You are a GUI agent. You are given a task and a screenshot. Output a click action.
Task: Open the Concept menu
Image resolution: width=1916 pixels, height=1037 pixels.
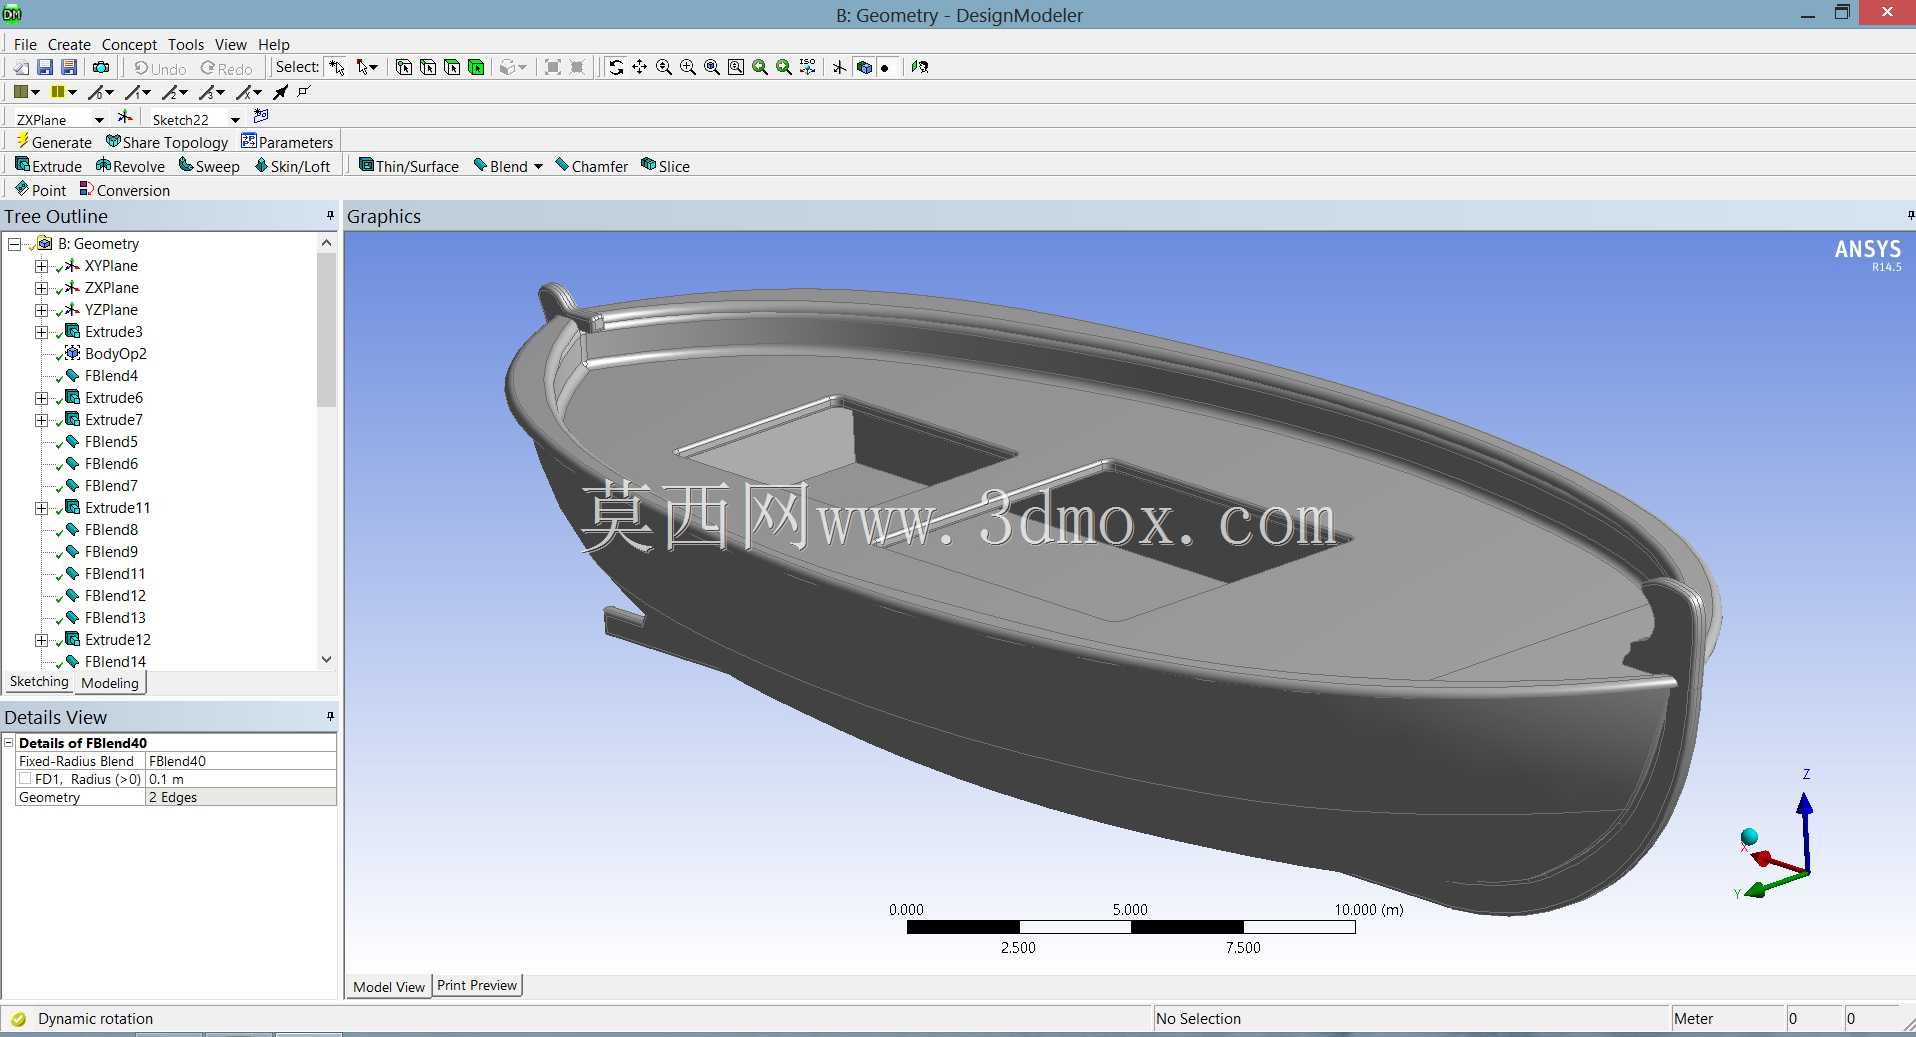click(129, 44)
